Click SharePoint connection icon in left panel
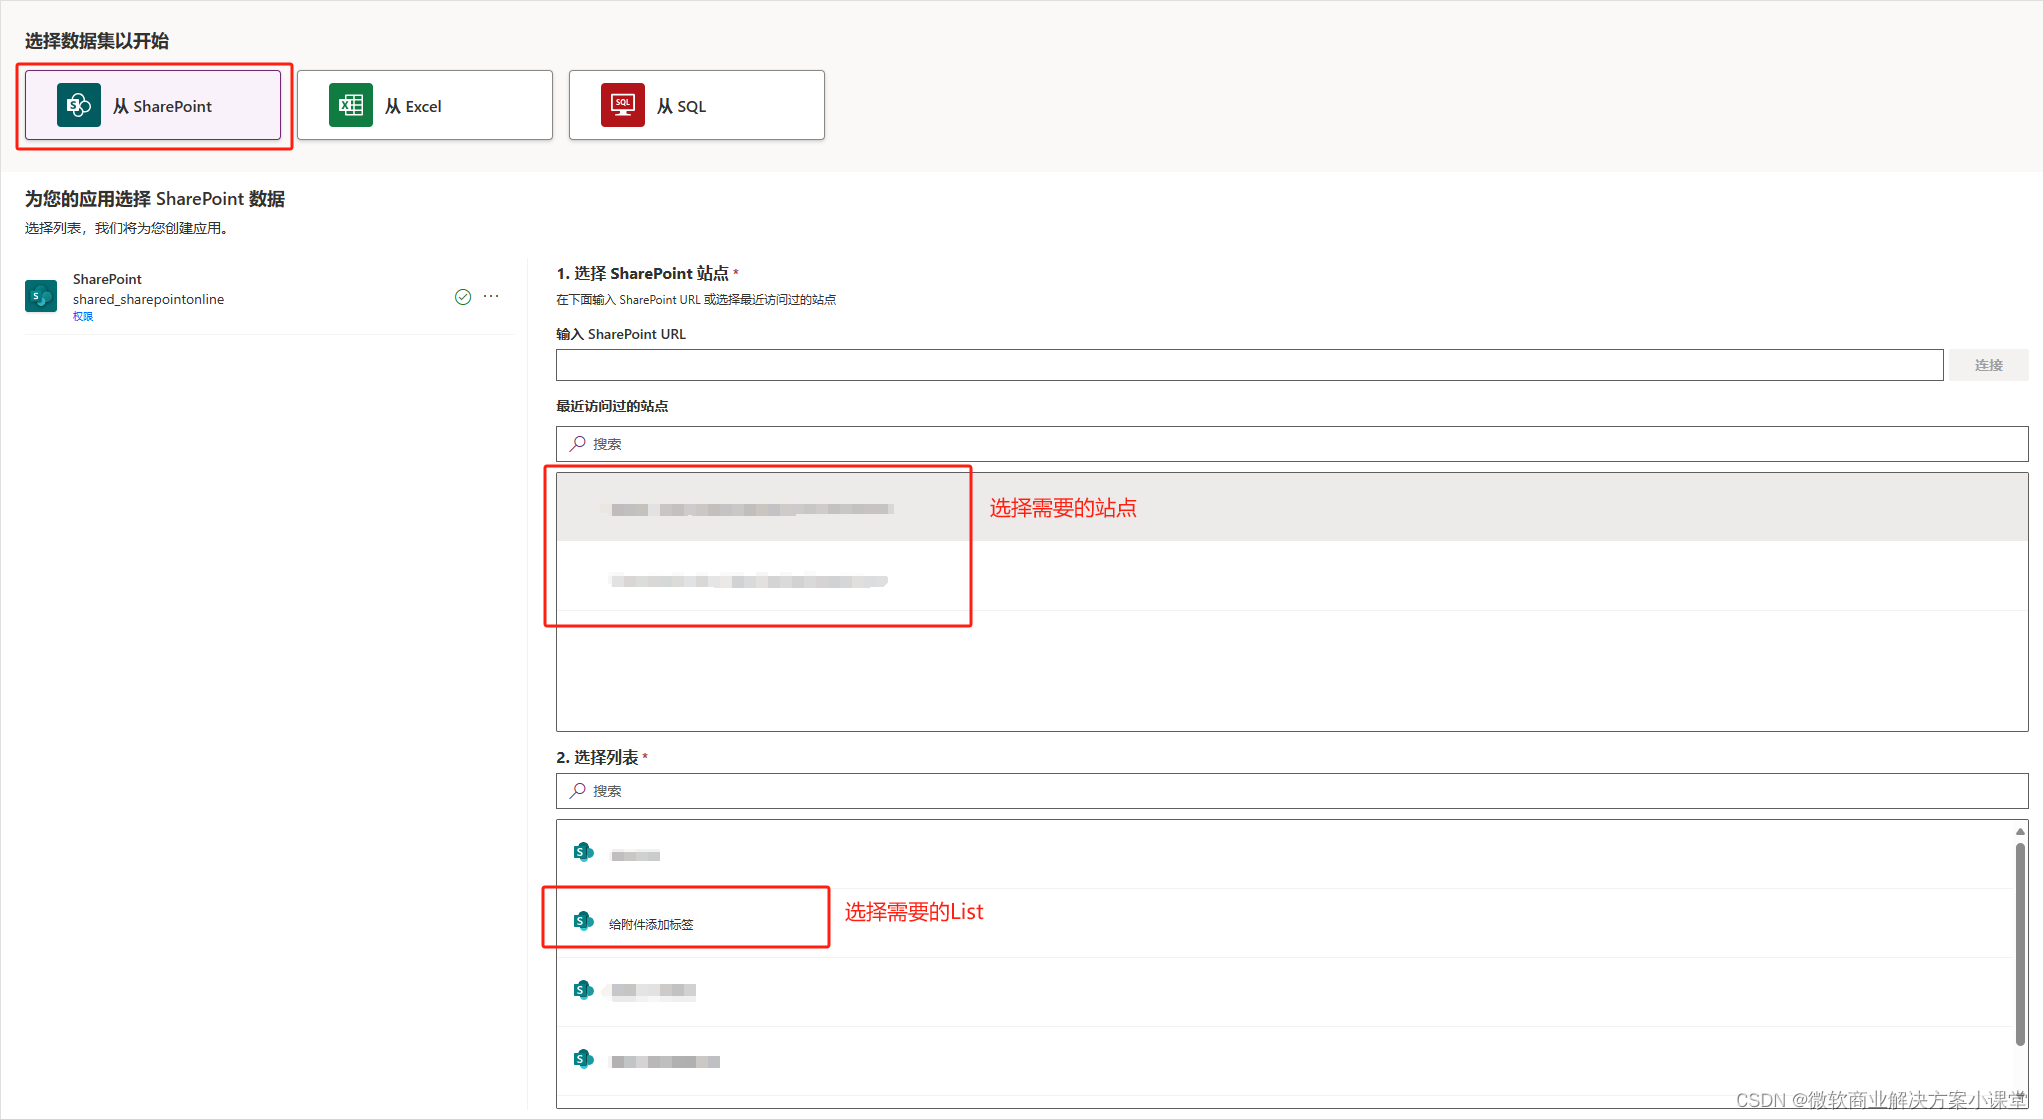The width and height of the screenshot is (2043, 1119). click(41, 296)
